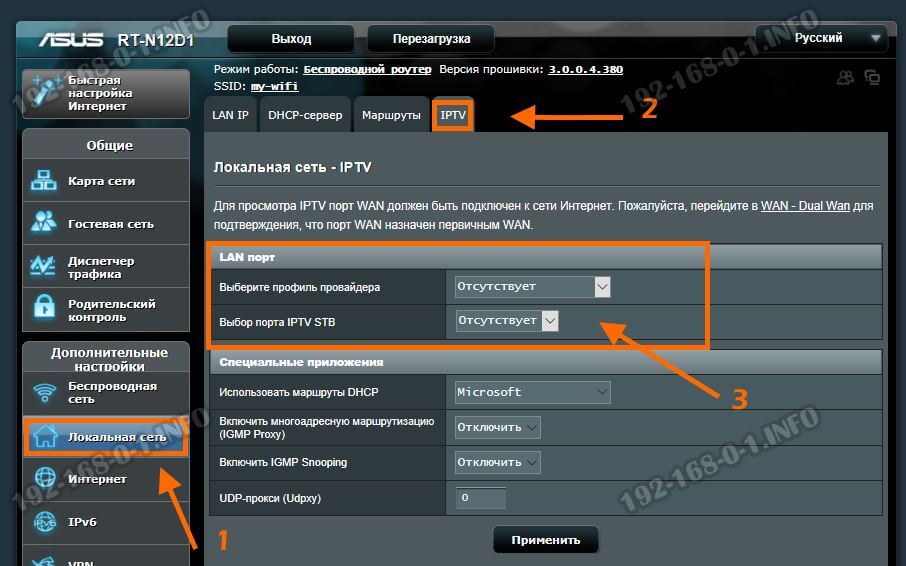
Task: Click the Диспетчер трафика traffic icon
Action: pos(45,267)
